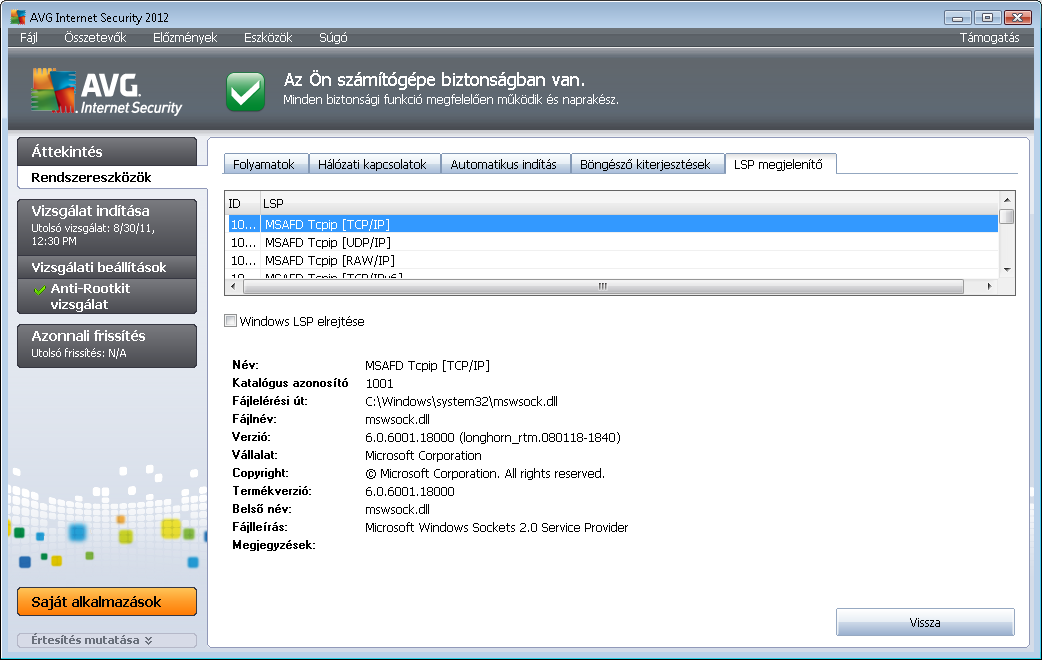
Task: Switch to the Automatikus indítás tab
Action: 505,164
